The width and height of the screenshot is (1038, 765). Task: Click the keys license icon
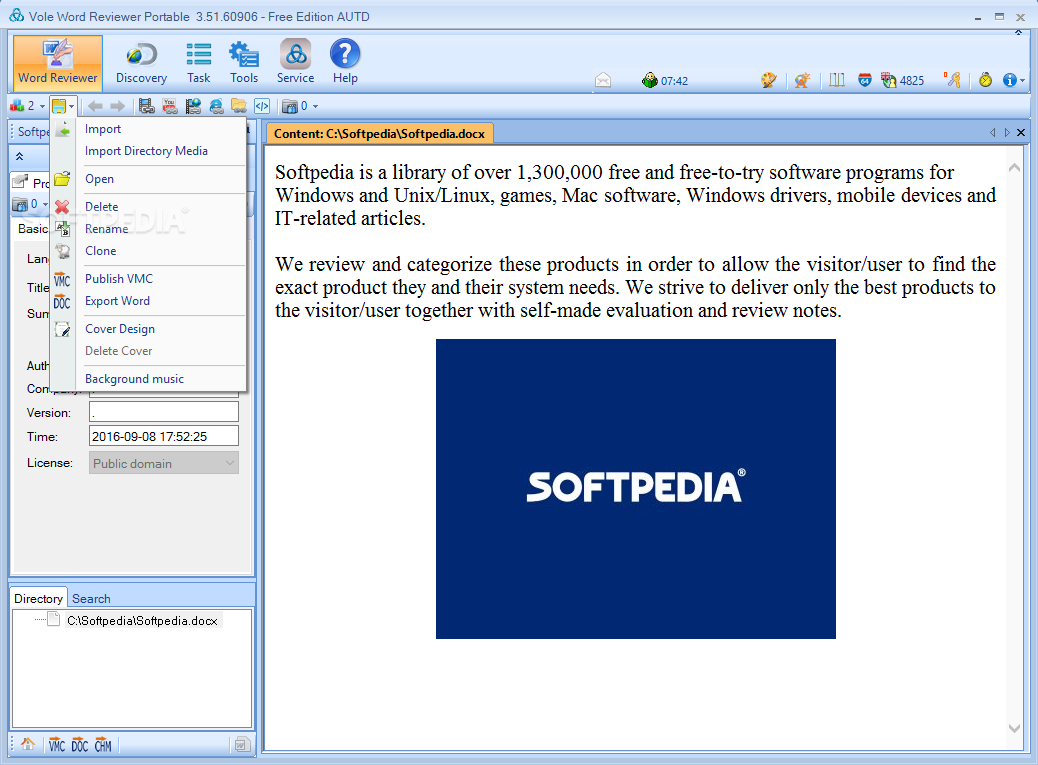tap(953, 80)
